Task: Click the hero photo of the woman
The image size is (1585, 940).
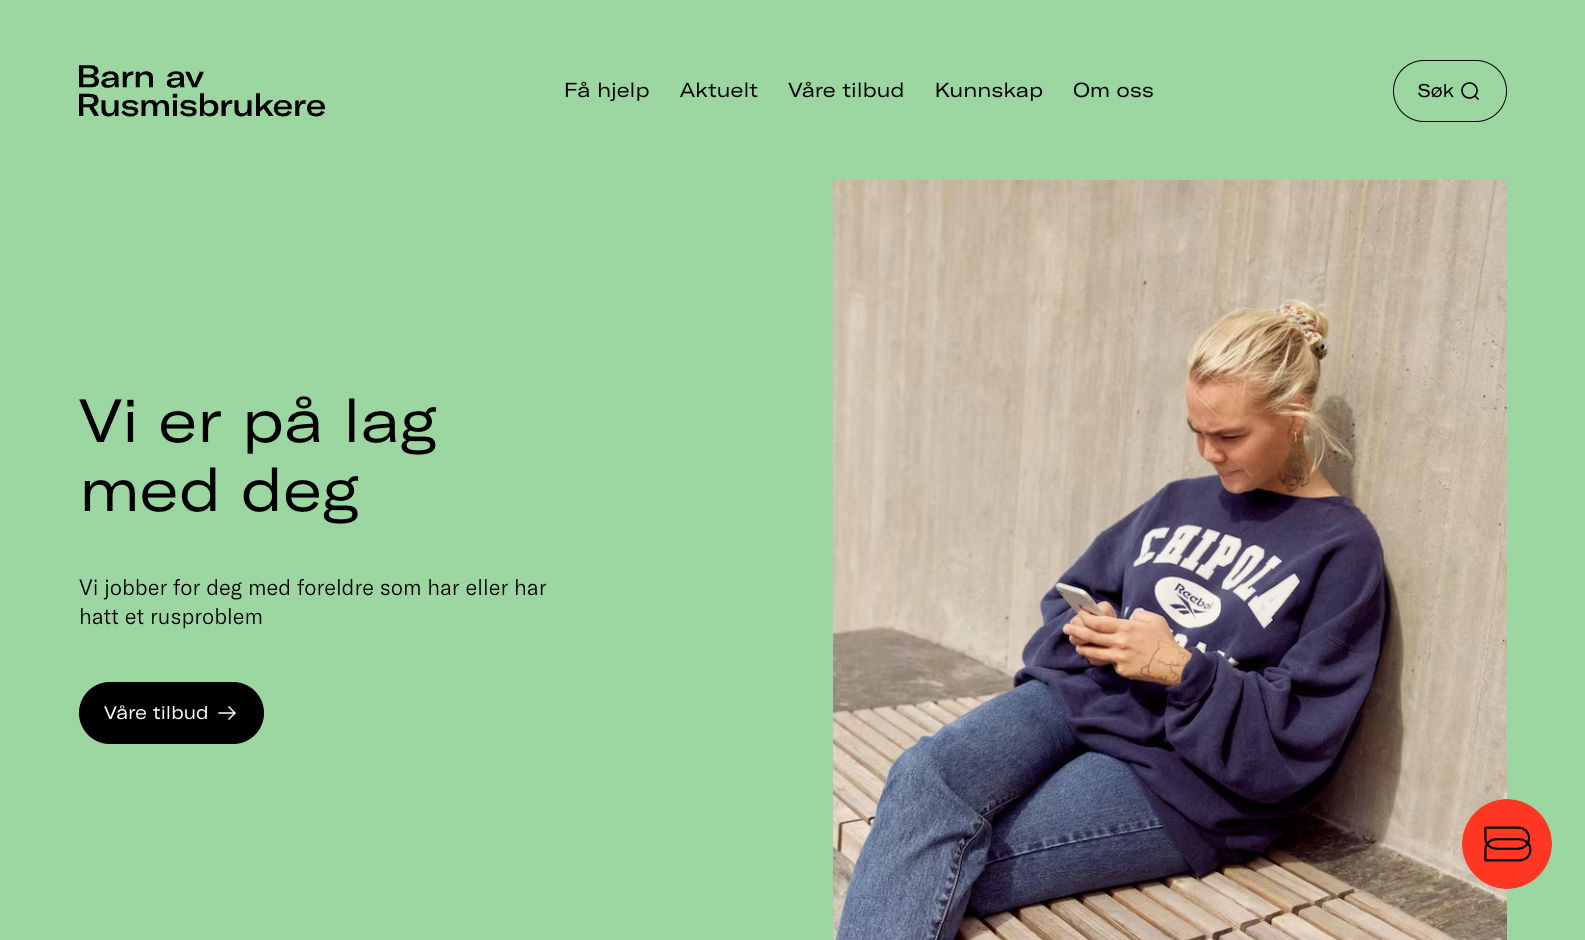Action: (1169, 560)
